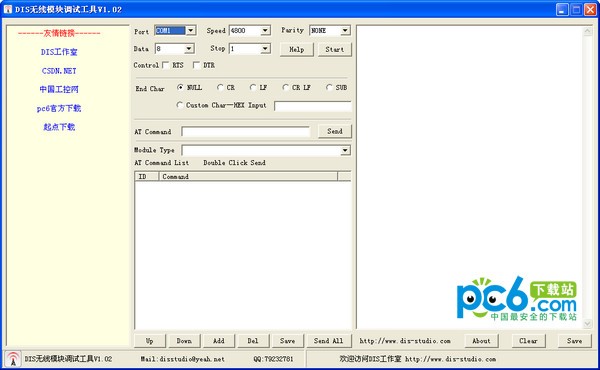The image size is (600, 370).
Task: Select CR LF end char option
Action: click(x=285, y=87)
